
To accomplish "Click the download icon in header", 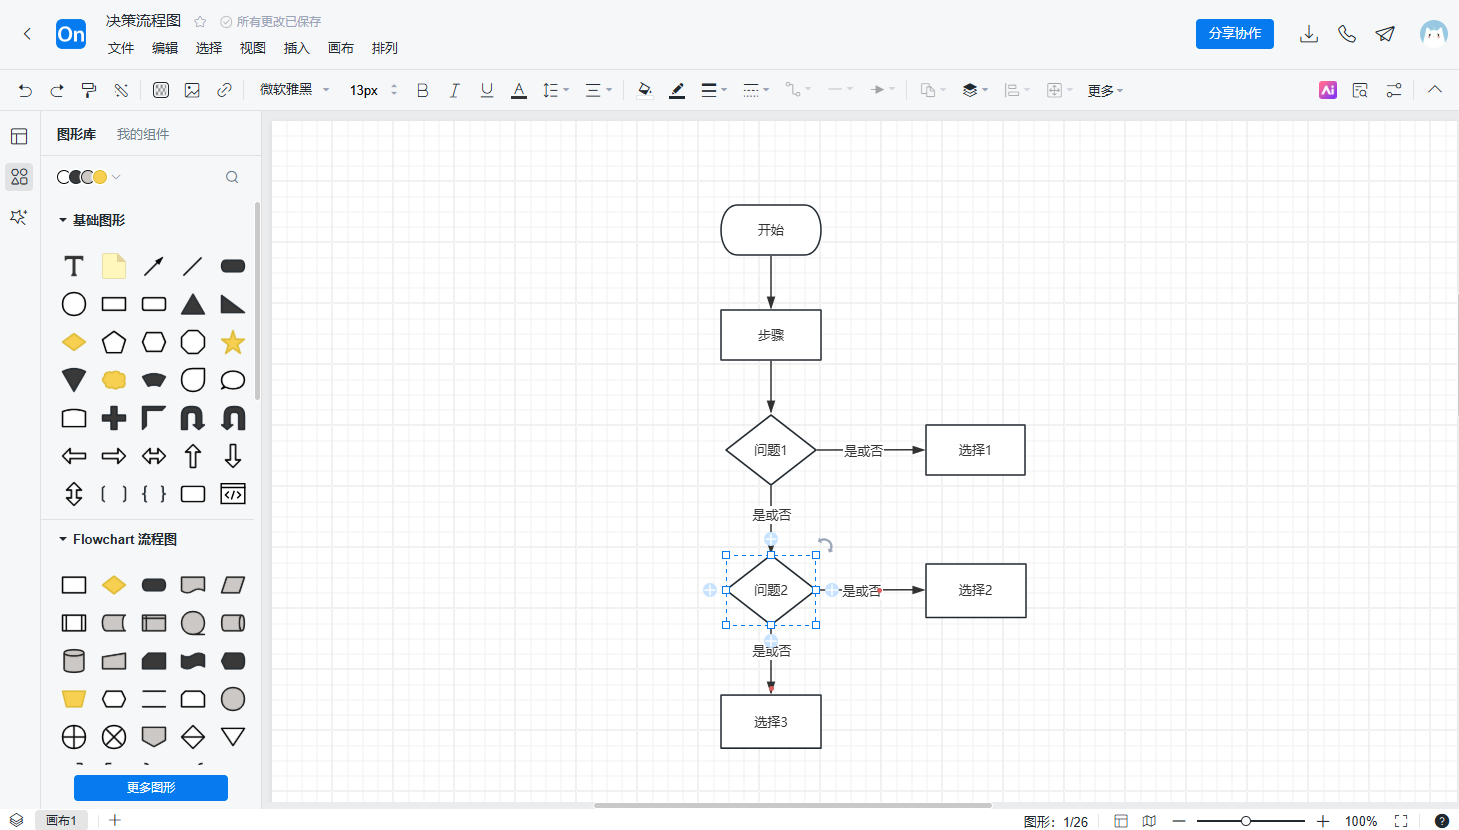I will pos(1308,34).
